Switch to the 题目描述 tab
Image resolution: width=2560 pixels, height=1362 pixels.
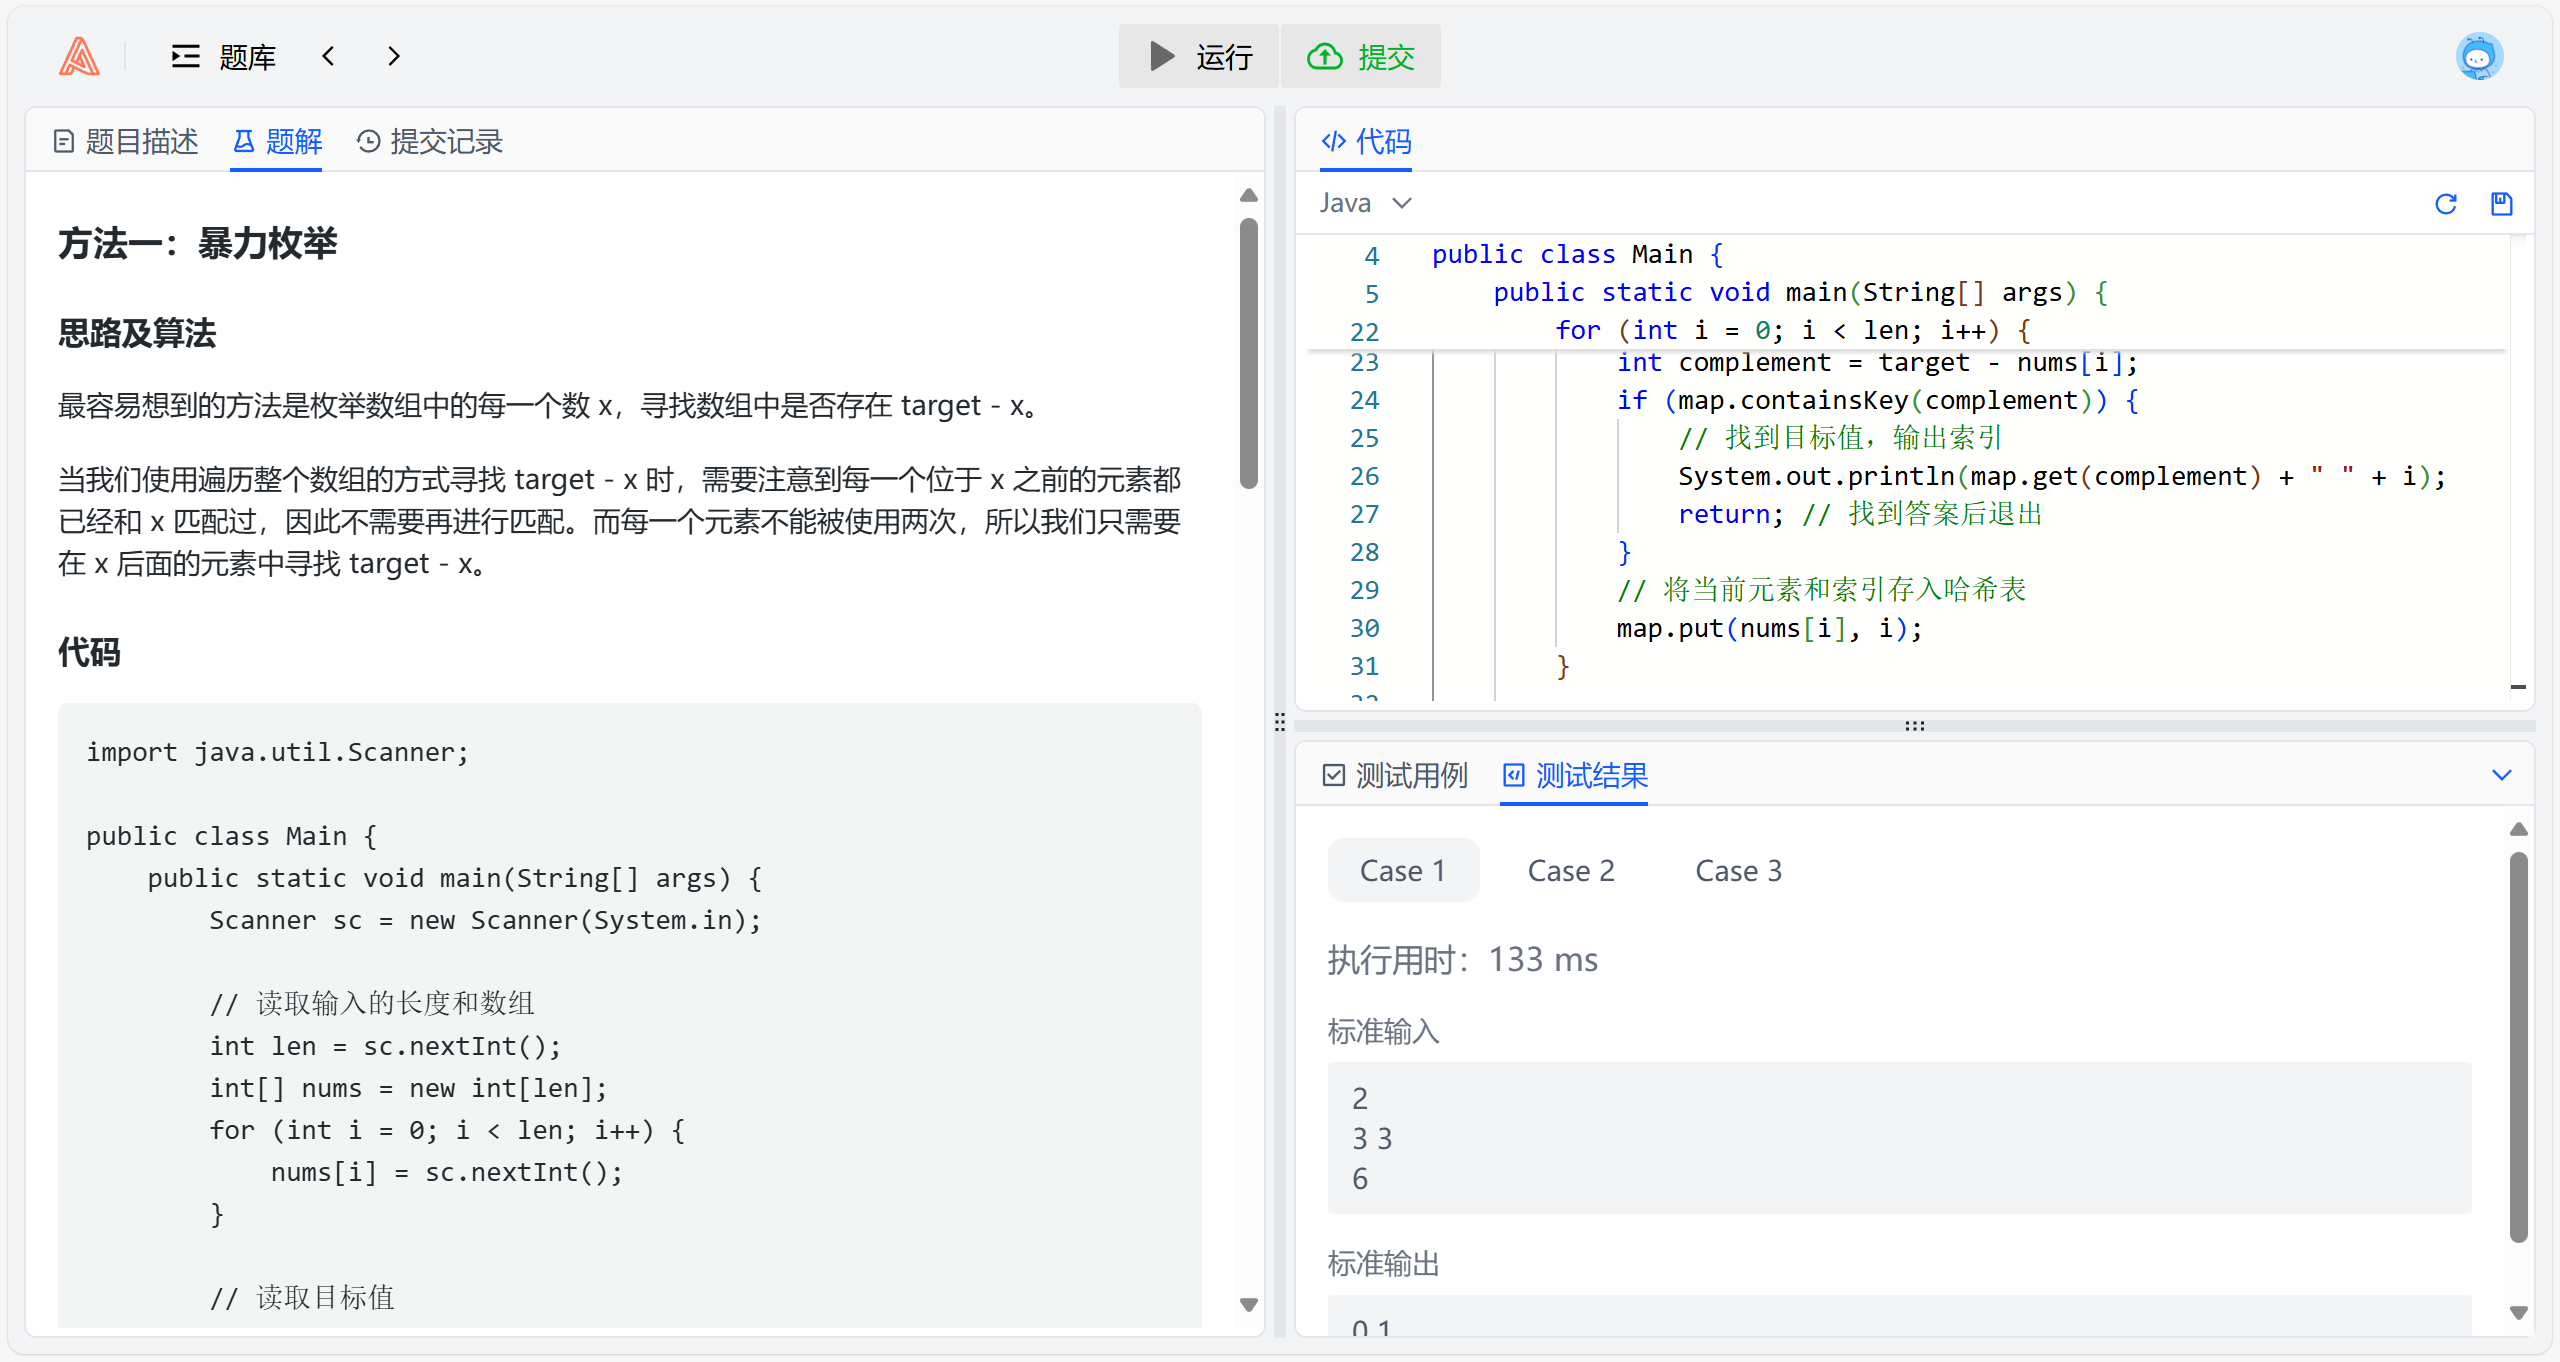pyautogui.click(x=126, y=142)
